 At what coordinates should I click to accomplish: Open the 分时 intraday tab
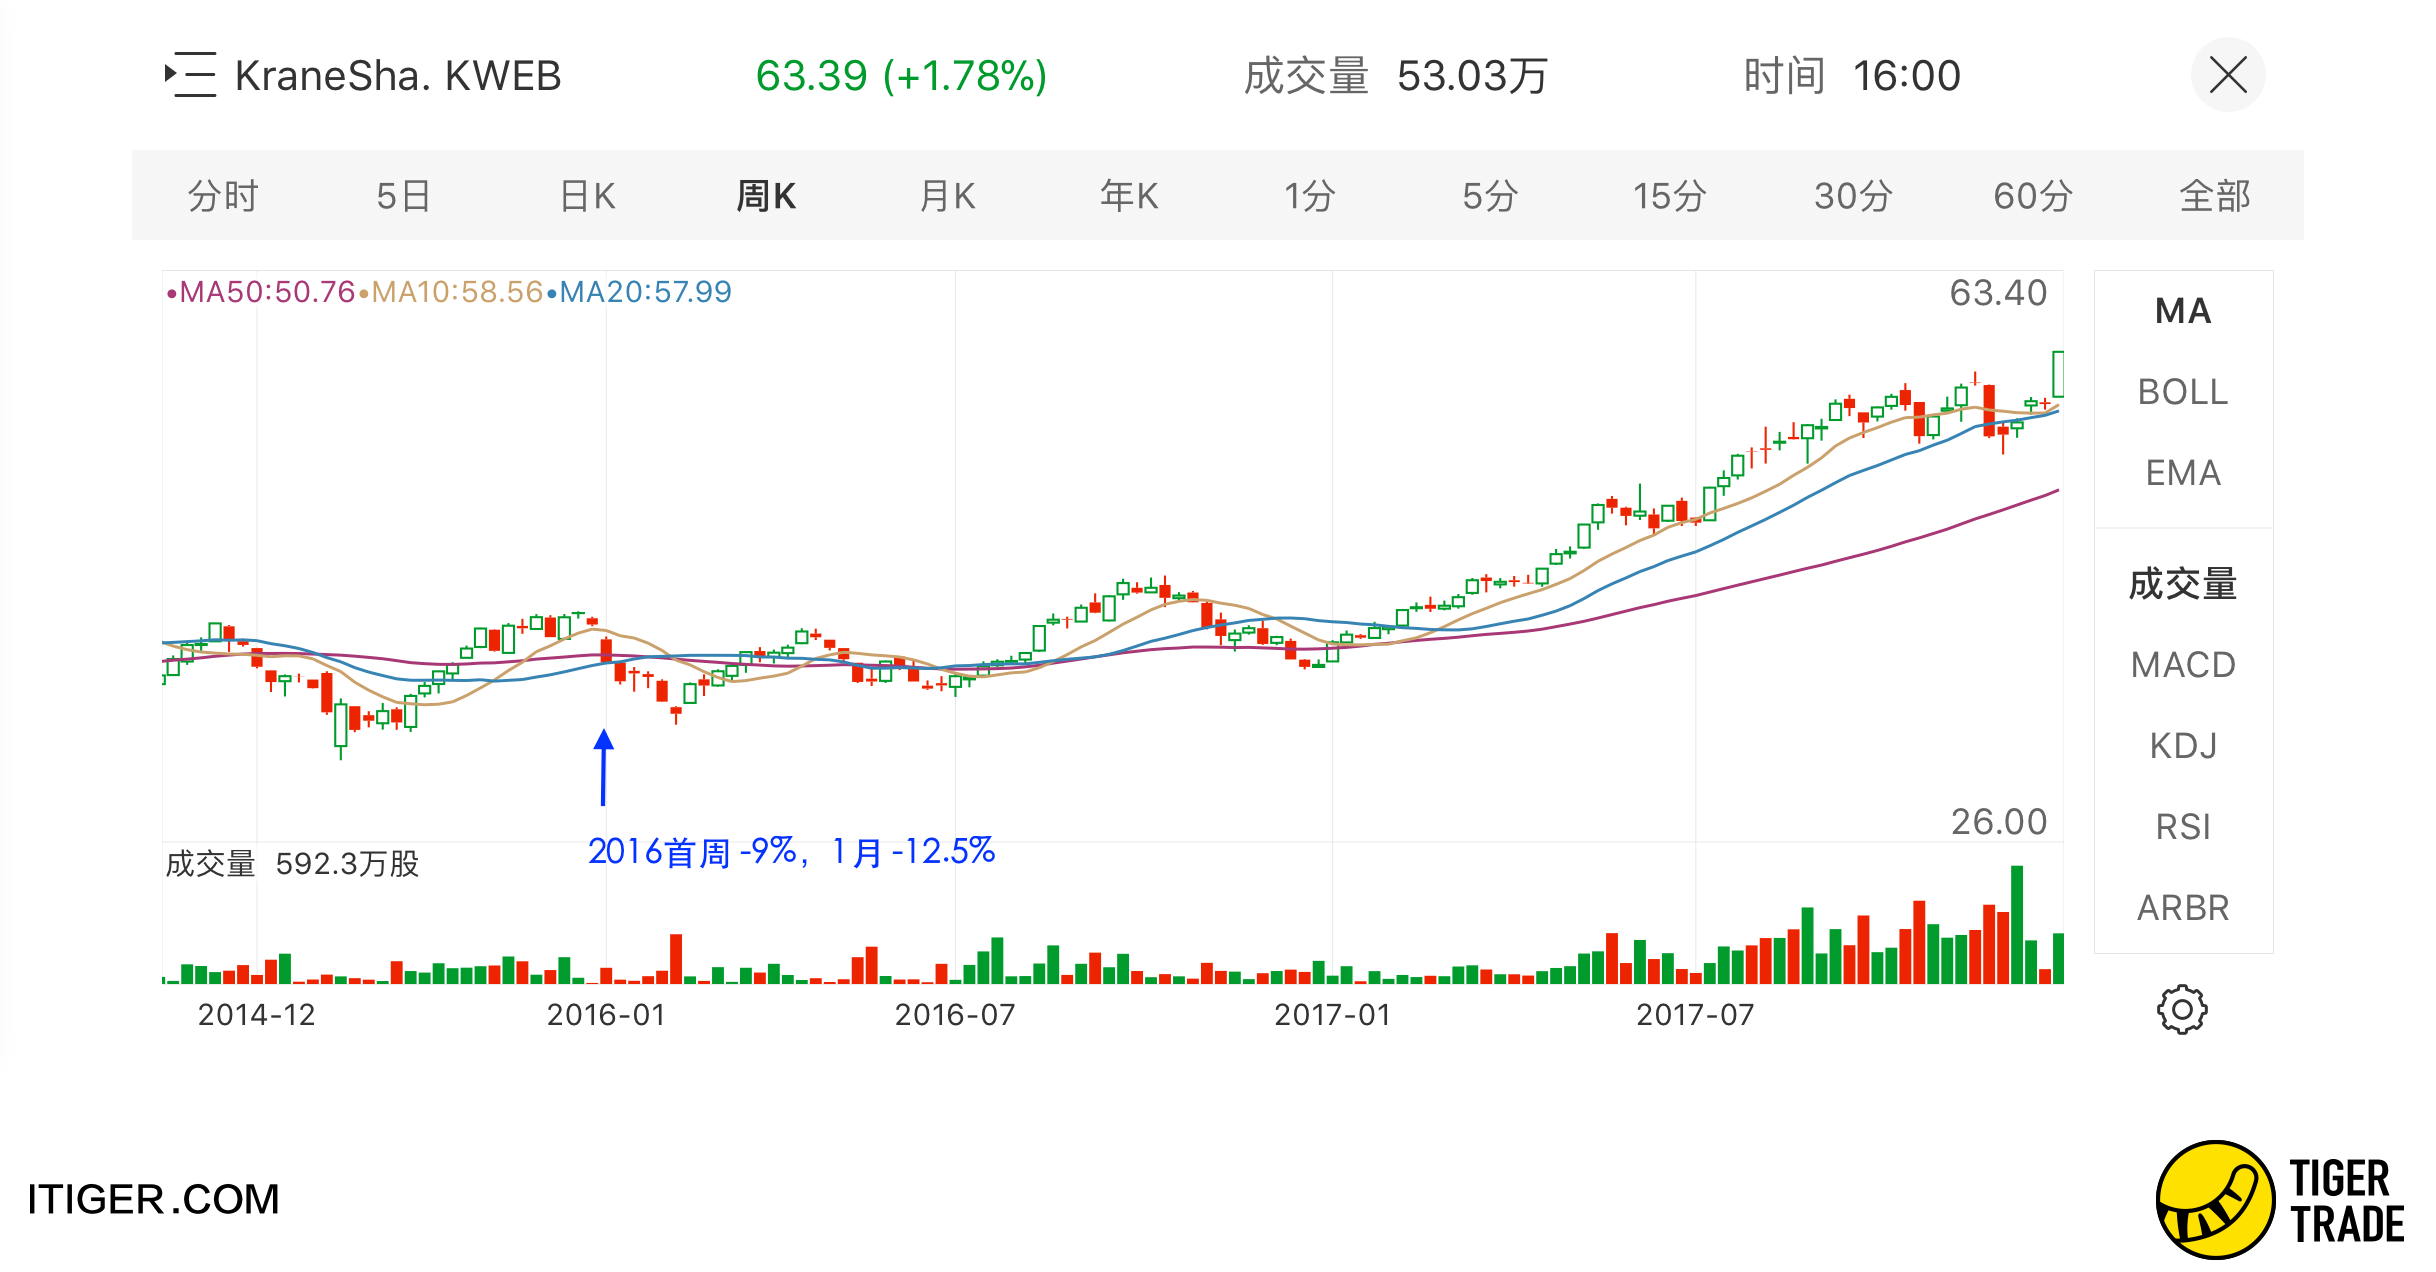click(x=223, y=196)
